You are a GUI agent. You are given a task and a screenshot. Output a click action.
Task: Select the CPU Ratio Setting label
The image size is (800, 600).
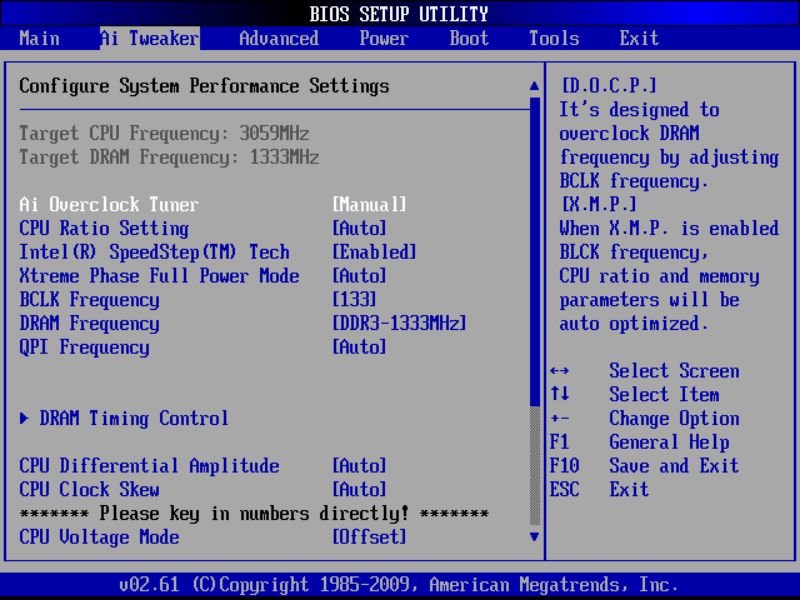104,228
